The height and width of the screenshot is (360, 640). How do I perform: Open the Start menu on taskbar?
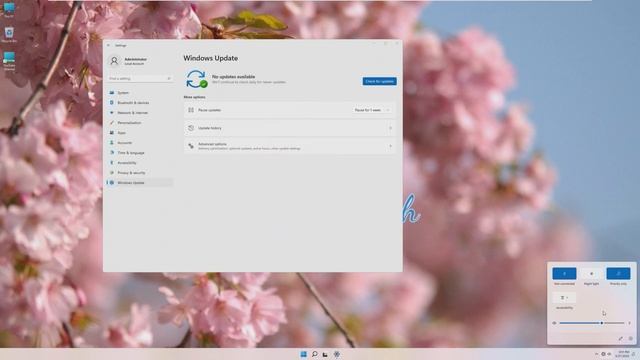303,354
